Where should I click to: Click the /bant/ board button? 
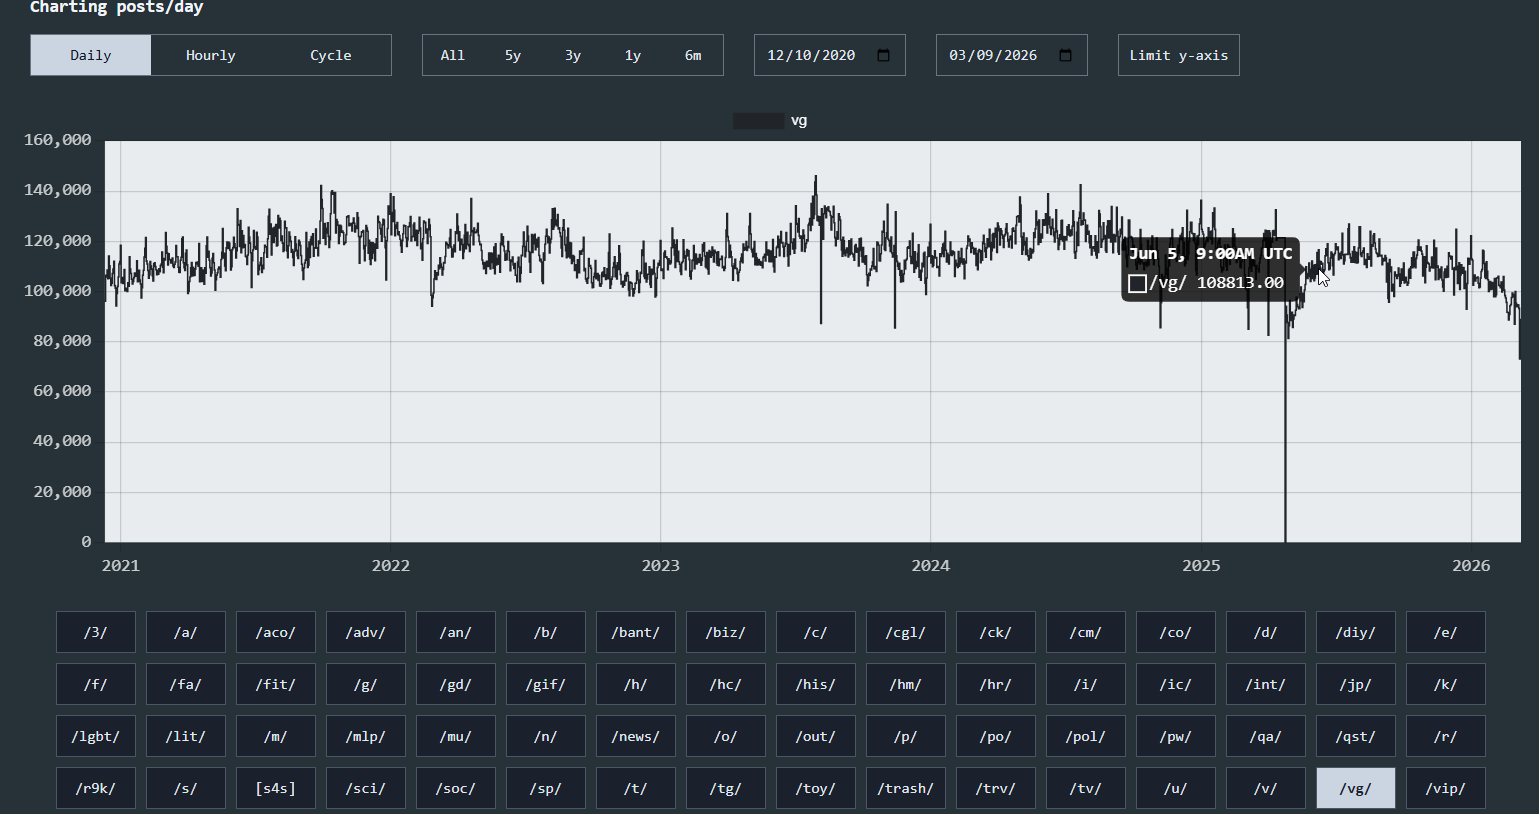636,632
